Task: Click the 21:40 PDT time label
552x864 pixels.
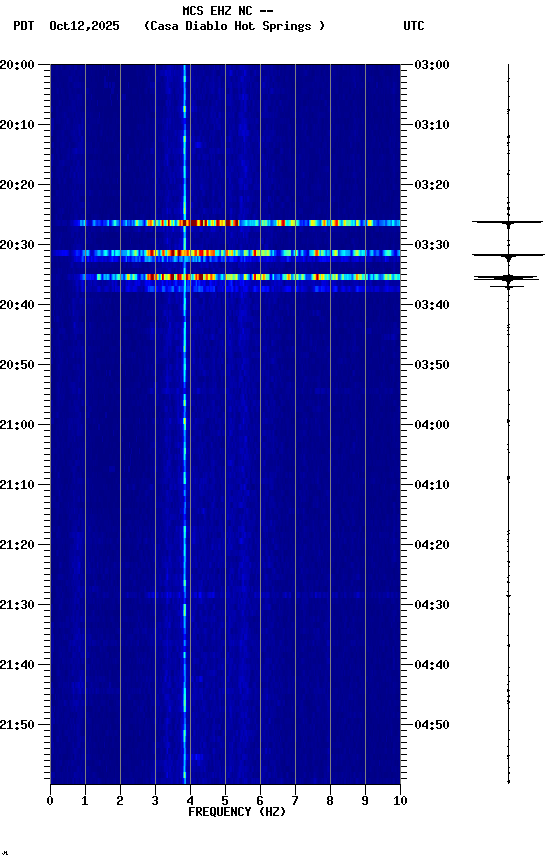Action: [17, 665]
